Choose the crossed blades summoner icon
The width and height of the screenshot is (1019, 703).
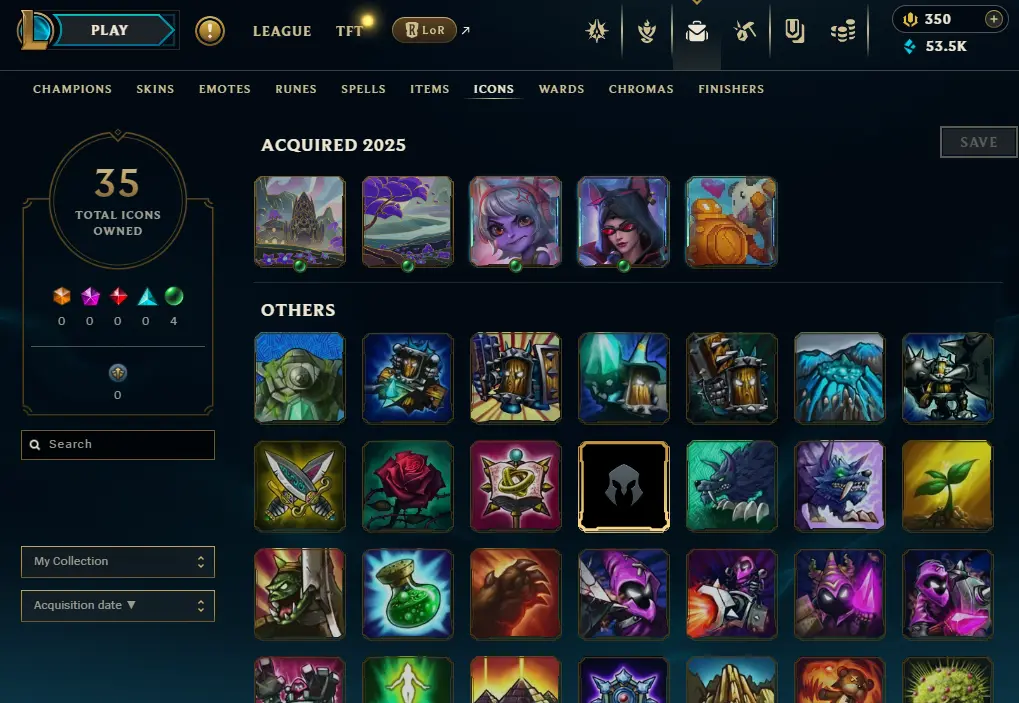coord(300,486)
